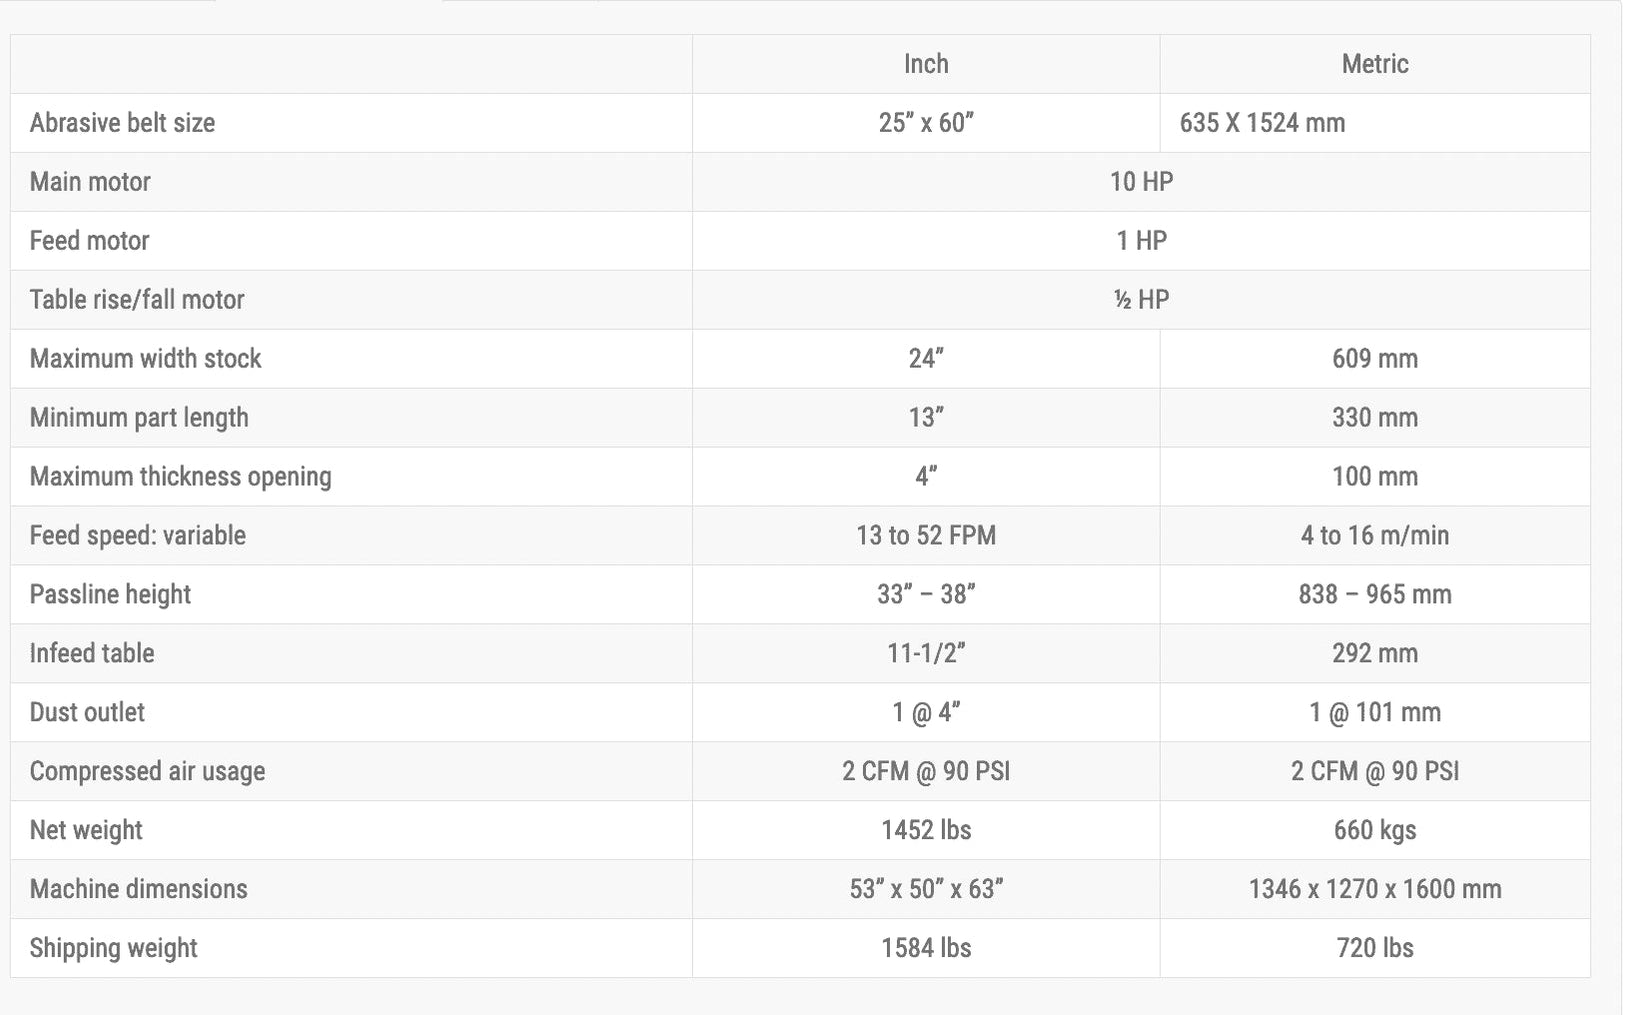Select the Abrasive belt size row label
This screenshot has height=1015, width=1632.
click(x=122, y=123)
